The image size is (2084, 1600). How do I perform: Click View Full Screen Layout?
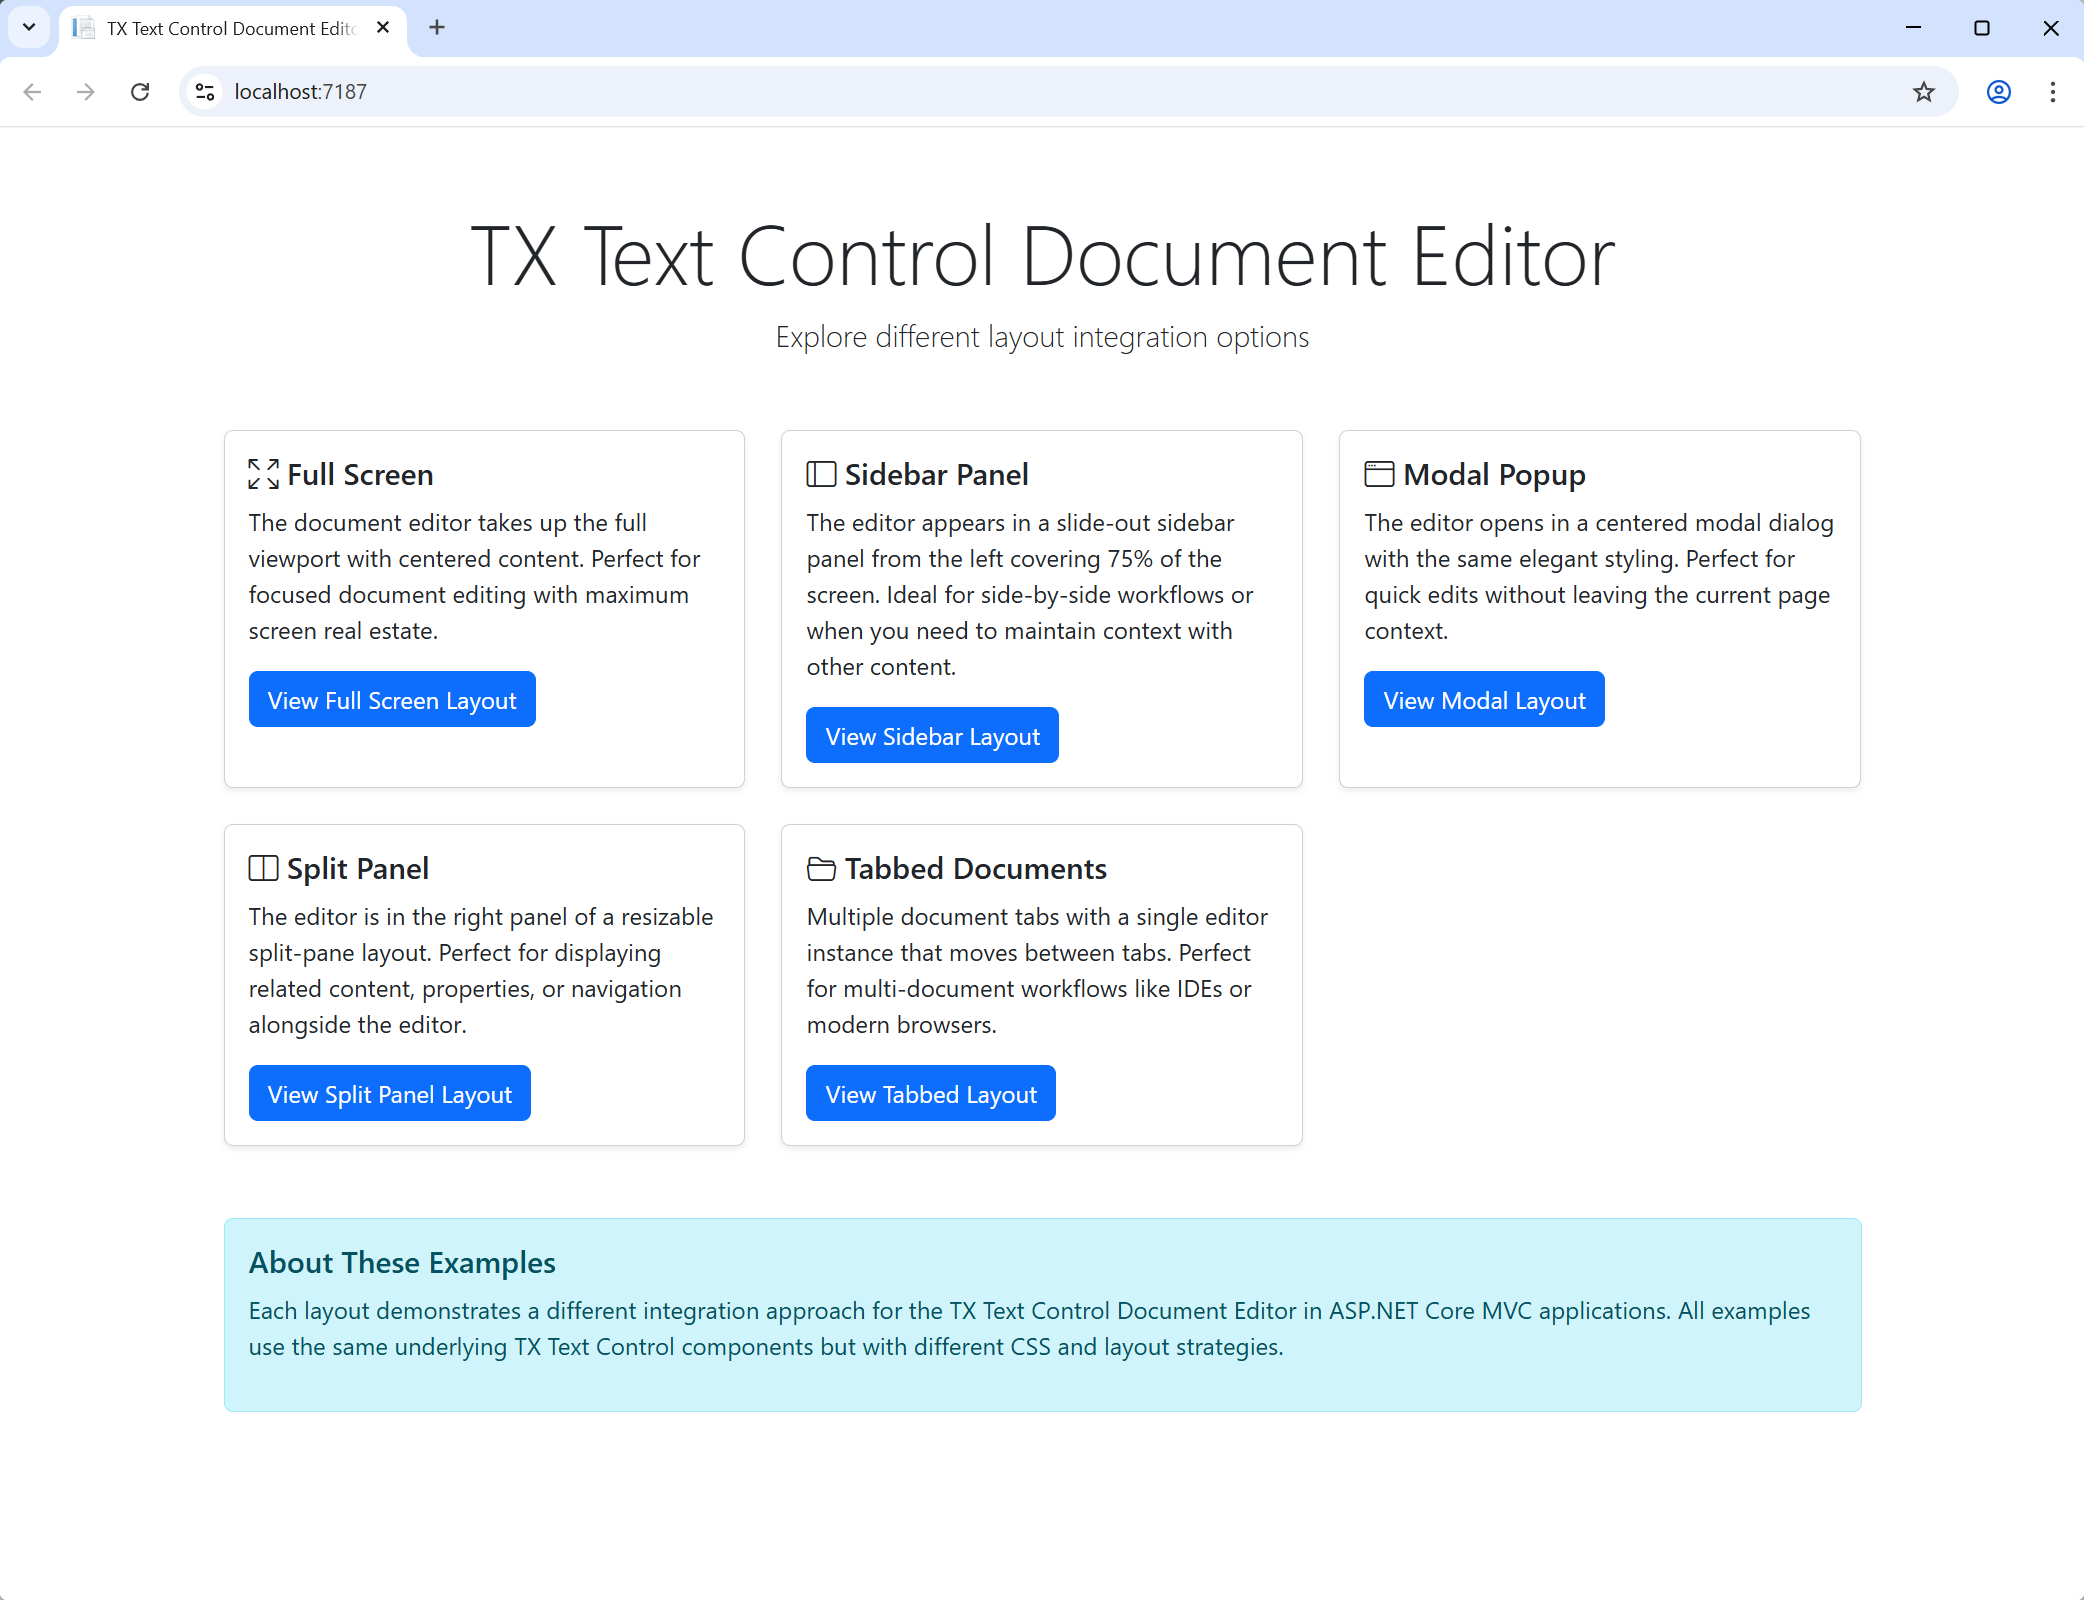pos(392,699)
